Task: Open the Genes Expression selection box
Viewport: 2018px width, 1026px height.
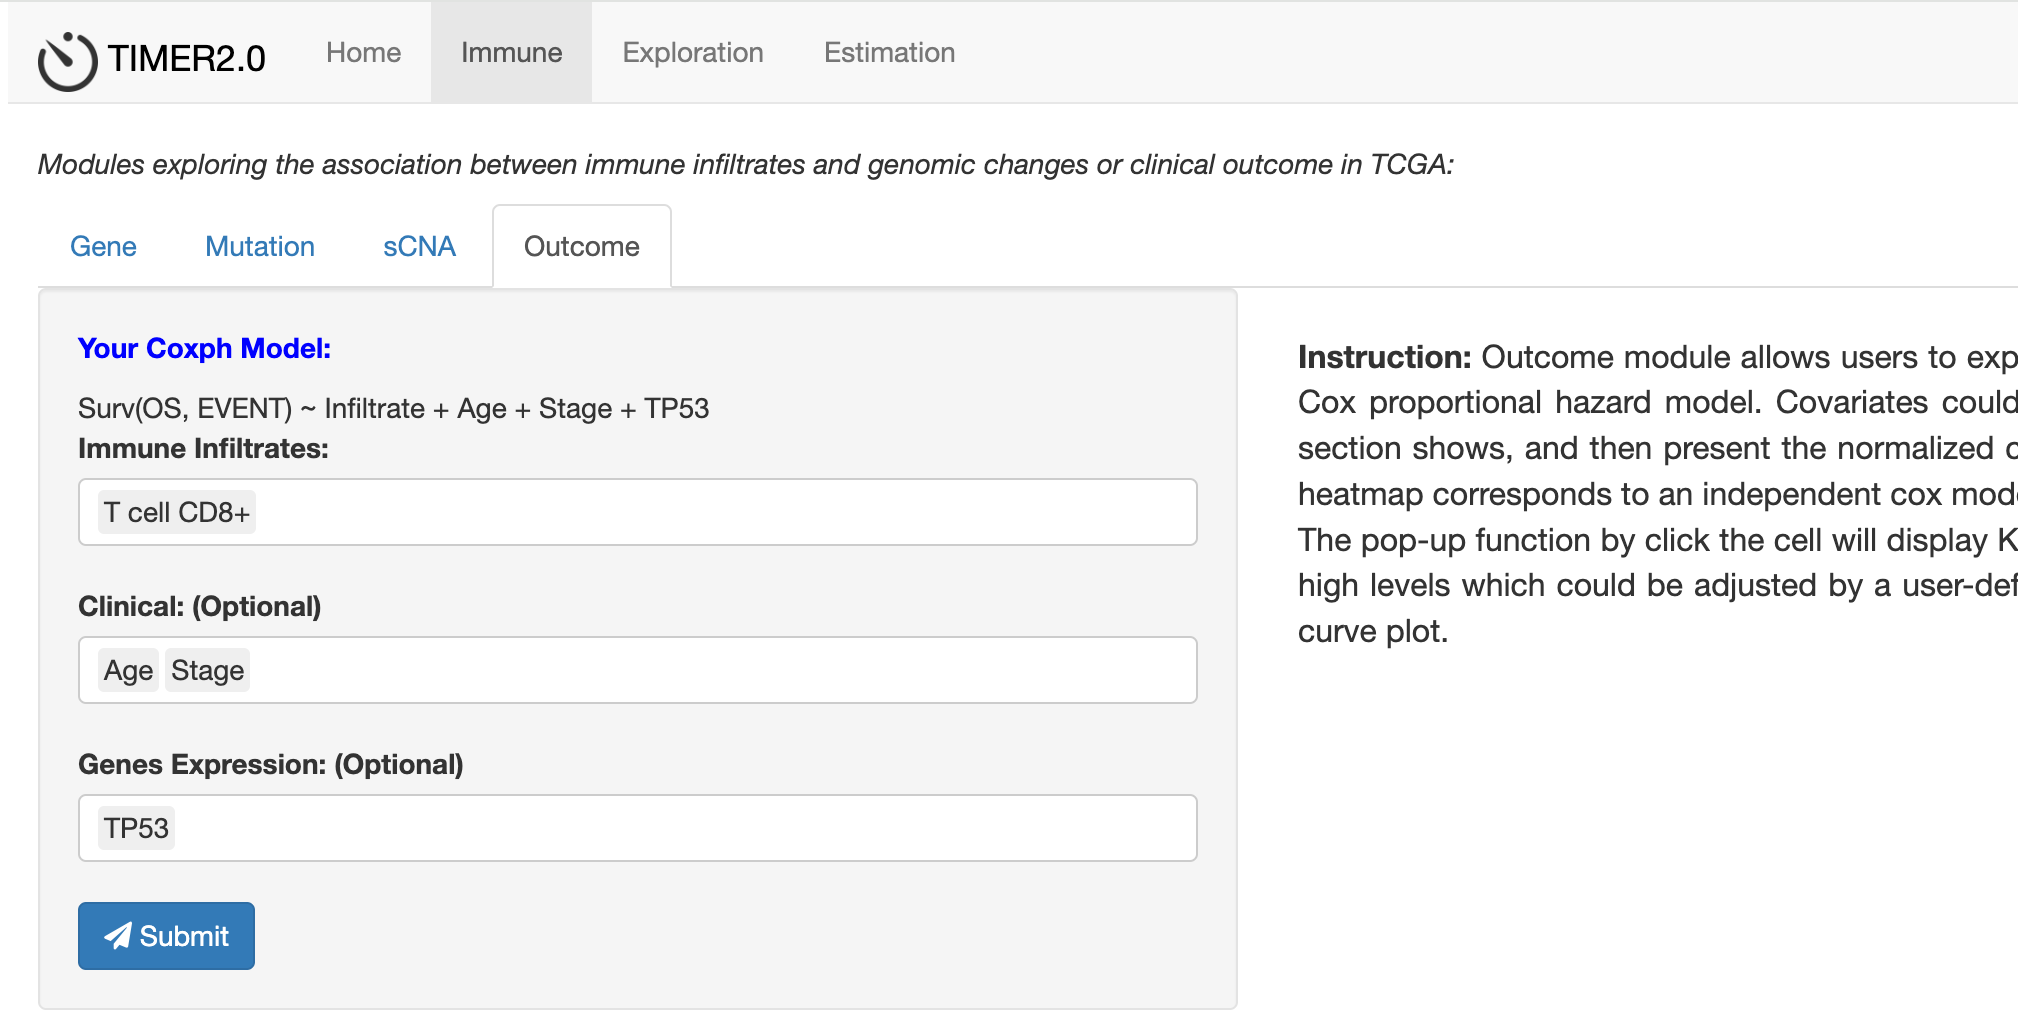Action: tap(700, 829)
